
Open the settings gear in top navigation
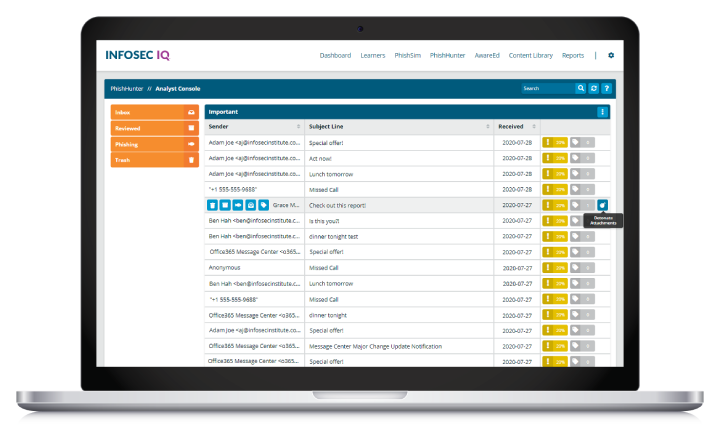point(611,56)
